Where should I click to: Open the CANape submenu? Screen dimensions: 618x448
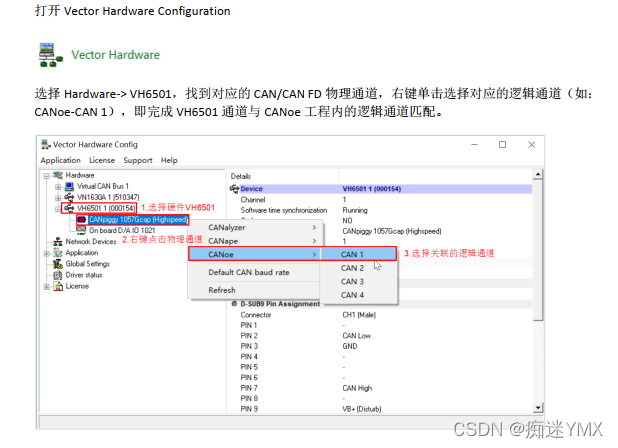coord(255,241)
